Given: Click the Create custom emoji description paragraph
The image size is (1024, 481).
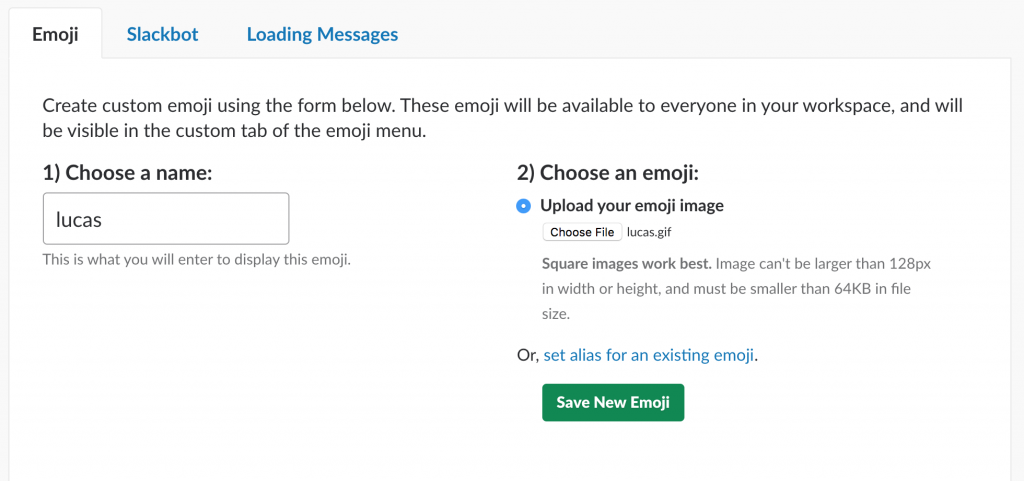Looking at the screenshot, I should click(503, 118).
